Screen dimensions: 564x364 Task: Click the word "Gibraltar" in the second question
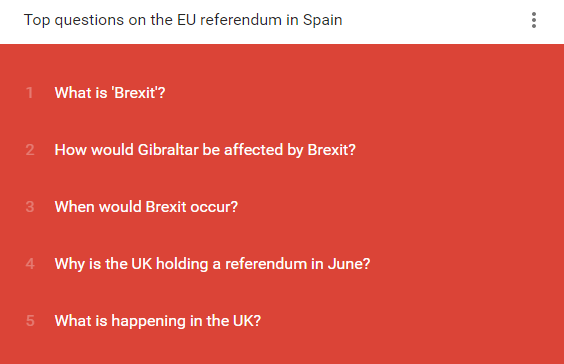pos(168,150)
